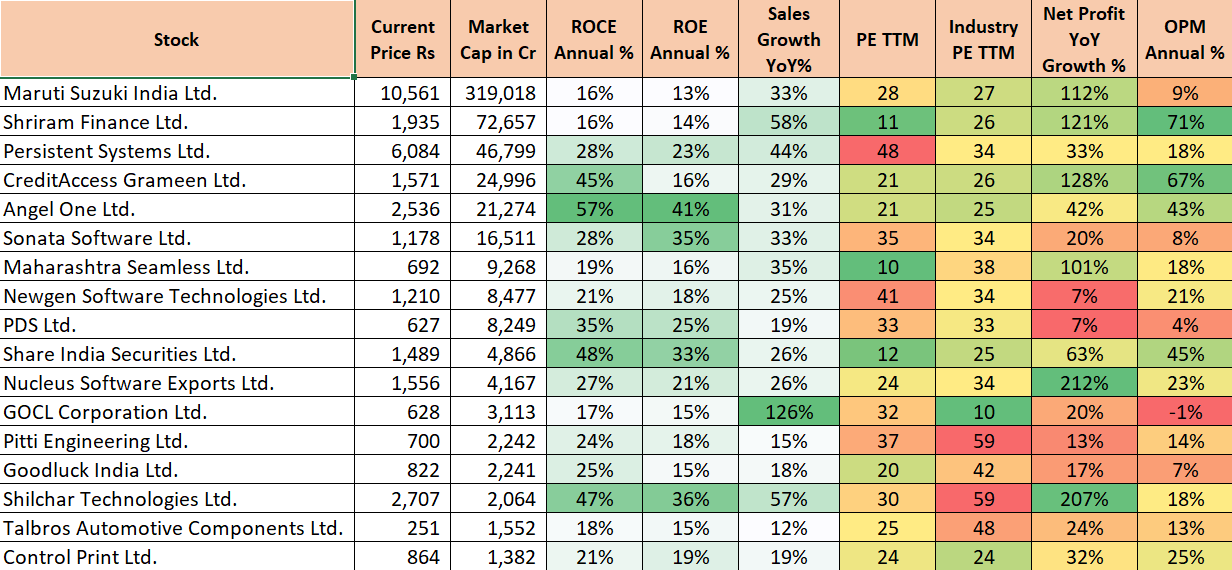This screenshot has height=570, width=1232.
Task: Click Nucleus Software Exports Ltd. cell
Action: [x=178, y=384]
